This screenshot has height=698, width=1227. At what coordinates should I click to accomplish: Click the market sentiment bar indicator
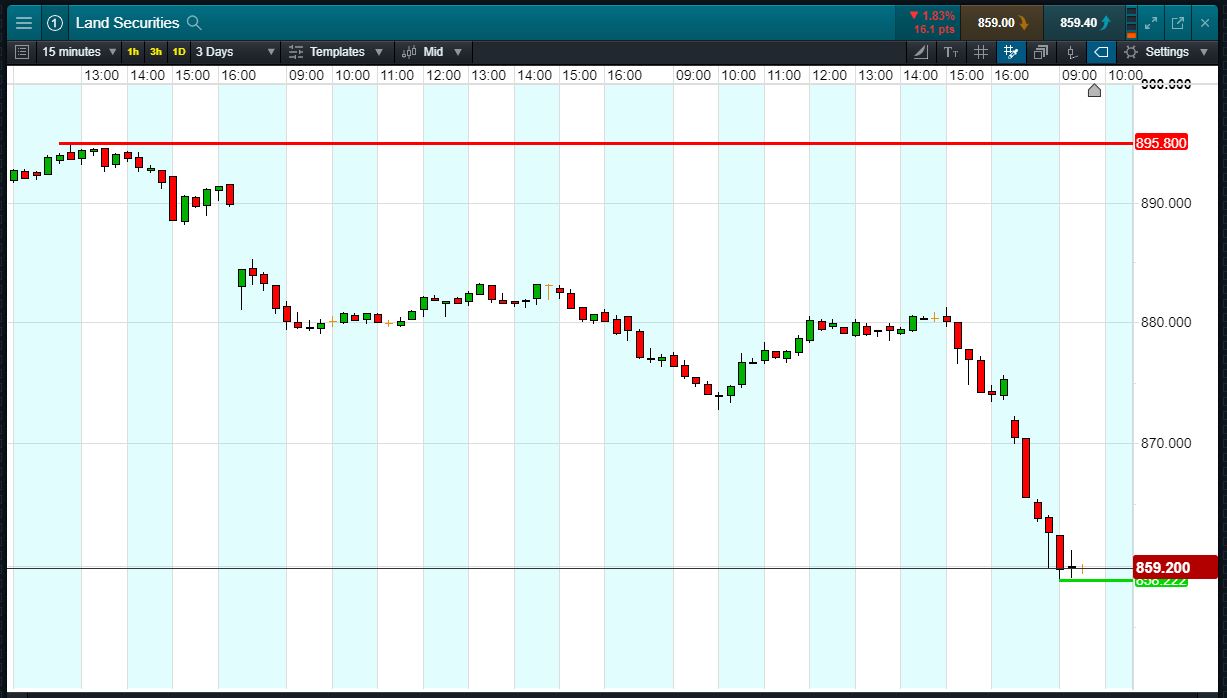pyautogui.click(x=1131, y=23)
